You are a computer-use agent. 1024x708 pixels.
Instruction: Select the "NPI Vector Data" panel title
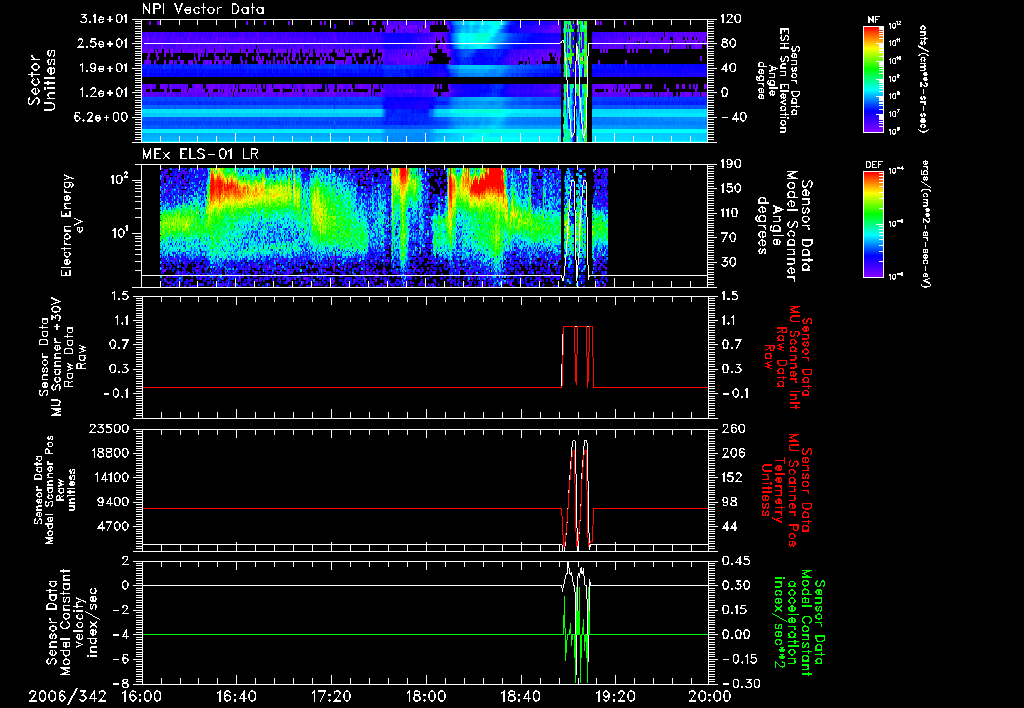(x=203, y=9)
